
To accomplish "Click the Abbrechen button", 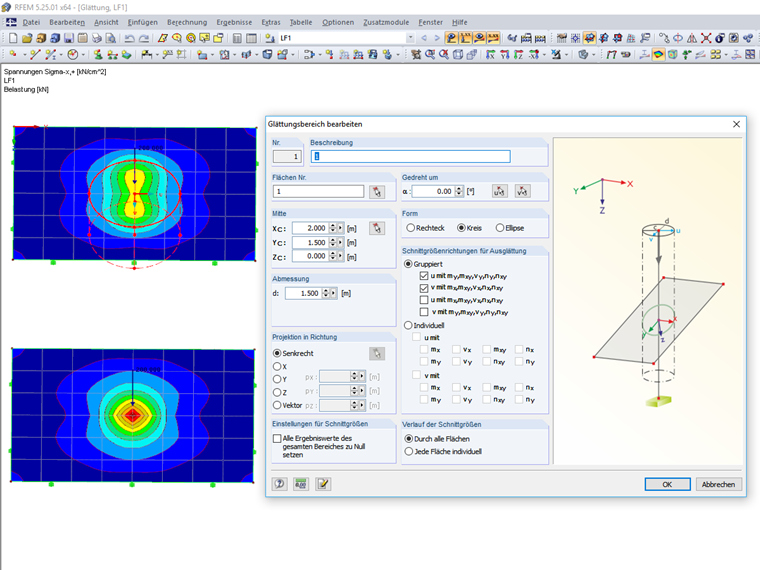I will point(718,484).
